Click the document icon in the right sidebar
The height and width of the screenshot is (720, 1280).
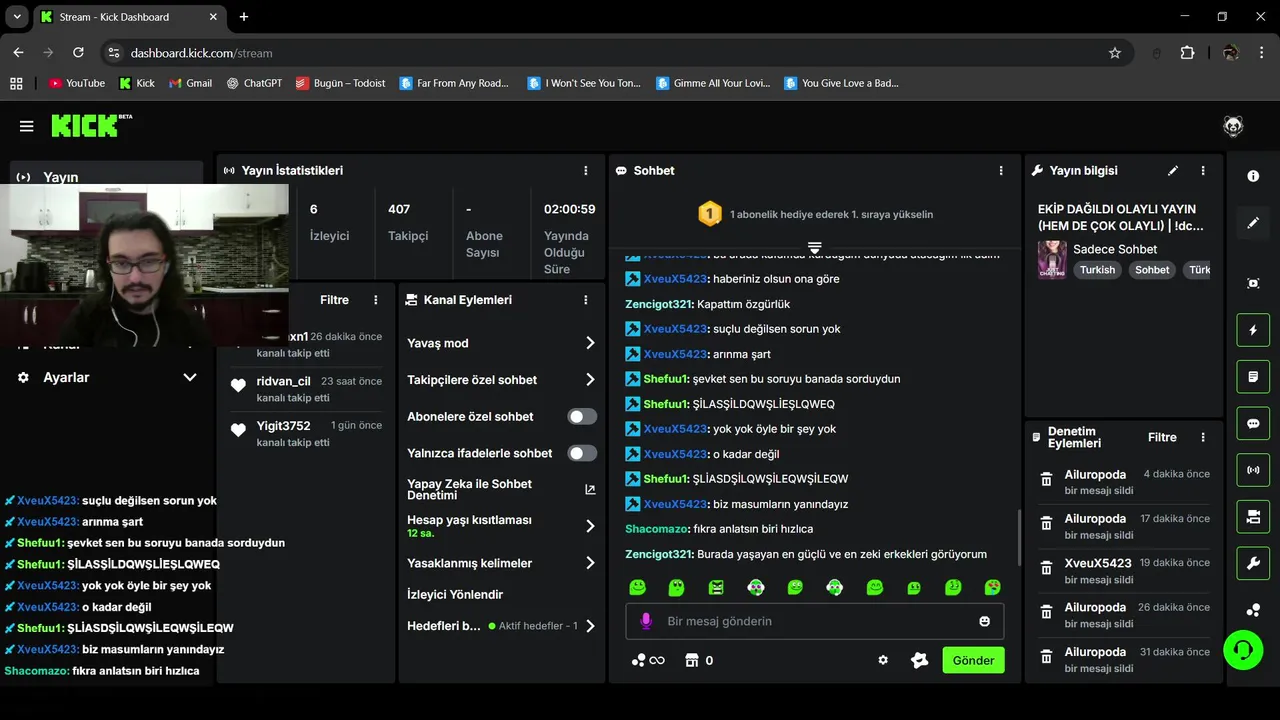click(1253, 377)
